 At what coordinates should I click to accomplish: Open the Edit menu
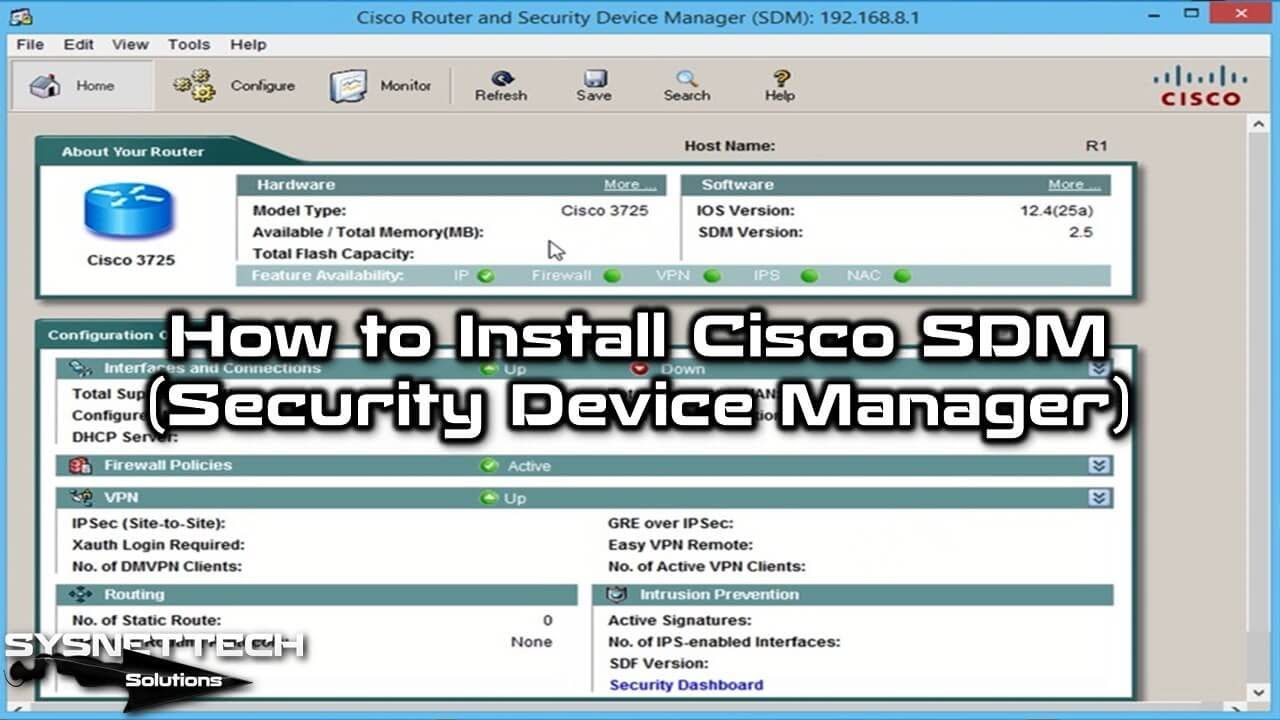click(78, 44)
